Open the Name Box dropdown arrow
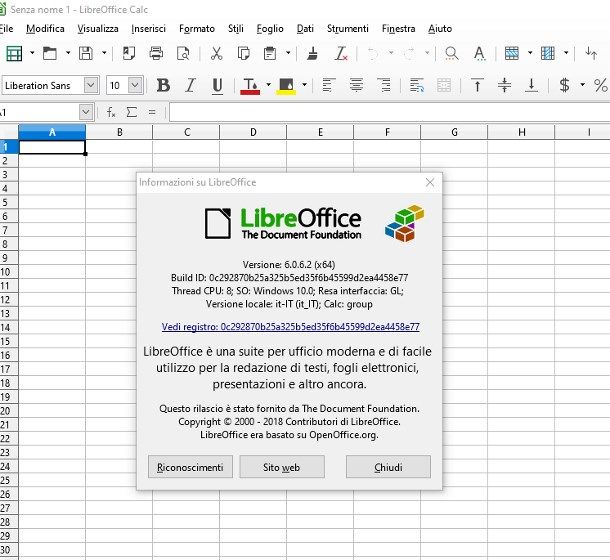This screenshot has height=560, width=610. pyautogui.click(x=86, y=112)
